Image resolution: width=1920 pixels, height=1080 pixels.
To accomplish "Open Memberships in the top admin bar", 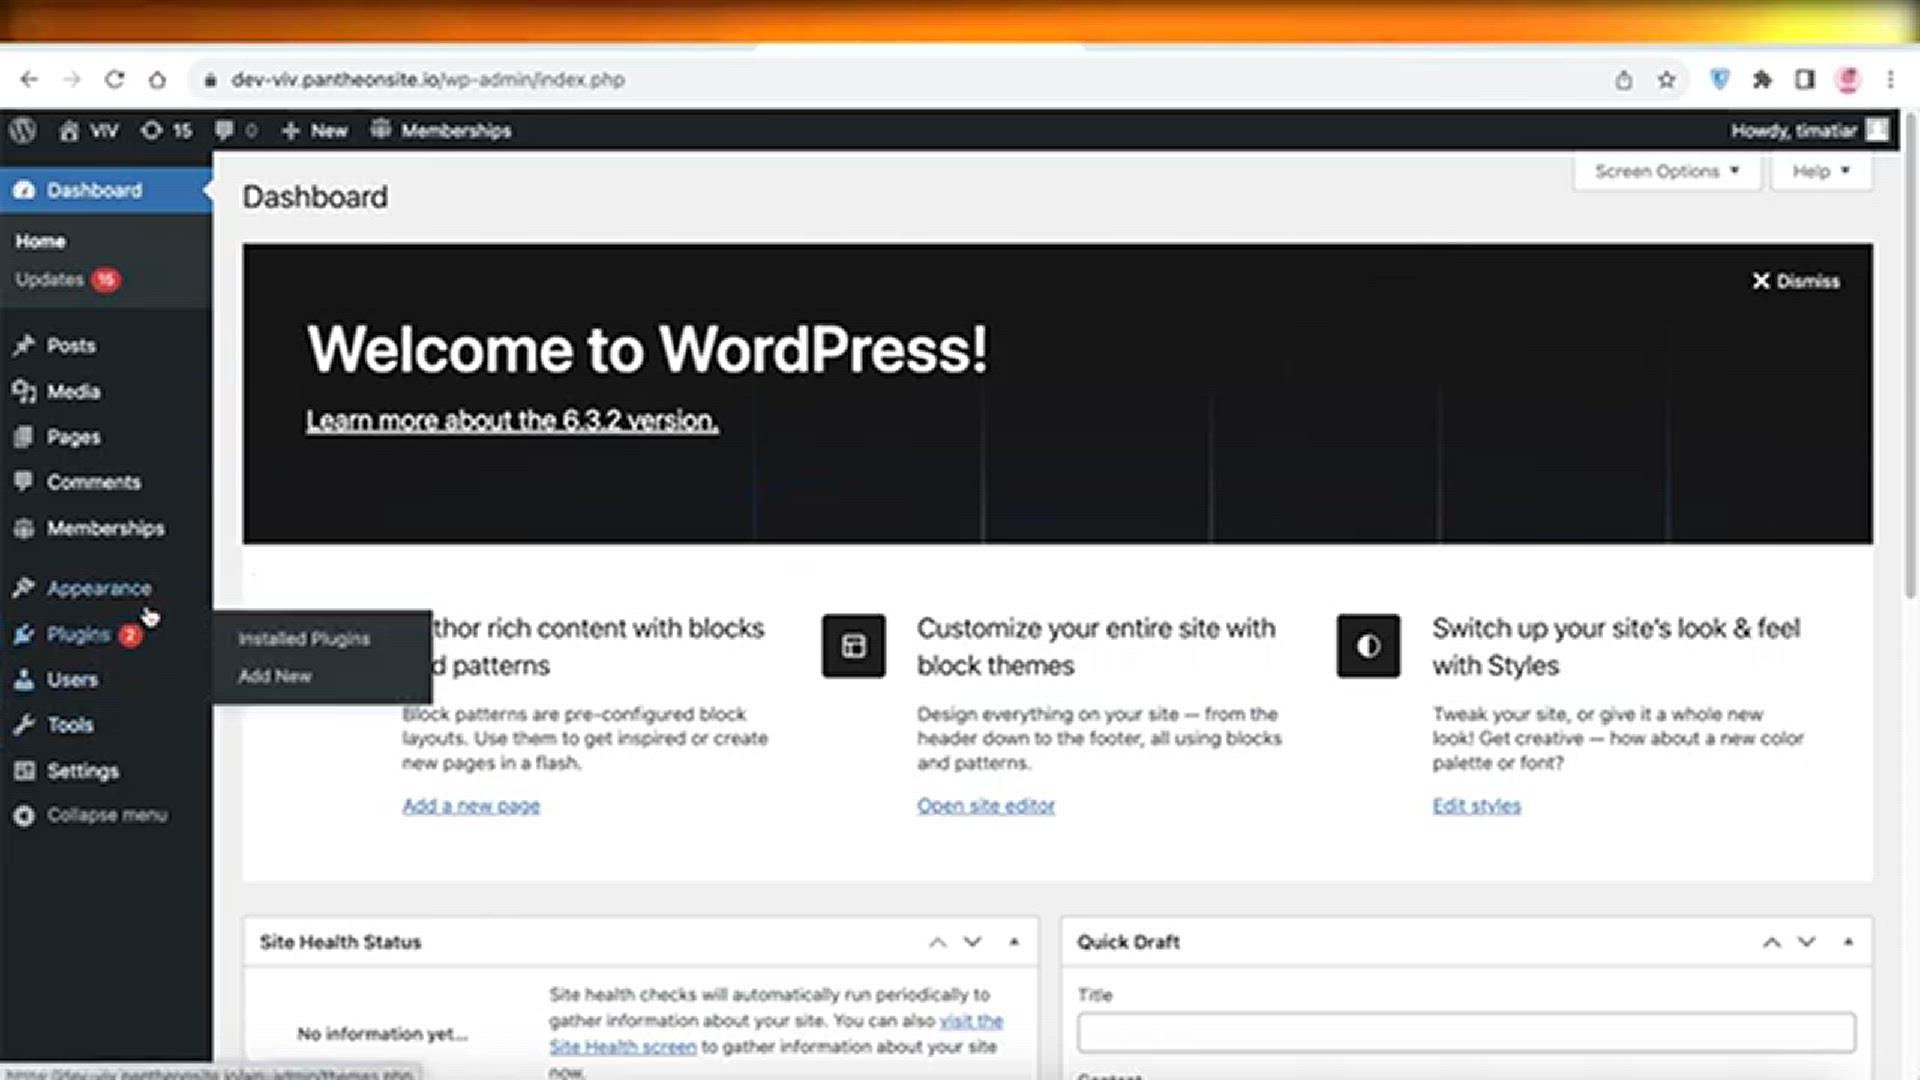I will click(441, 130).
